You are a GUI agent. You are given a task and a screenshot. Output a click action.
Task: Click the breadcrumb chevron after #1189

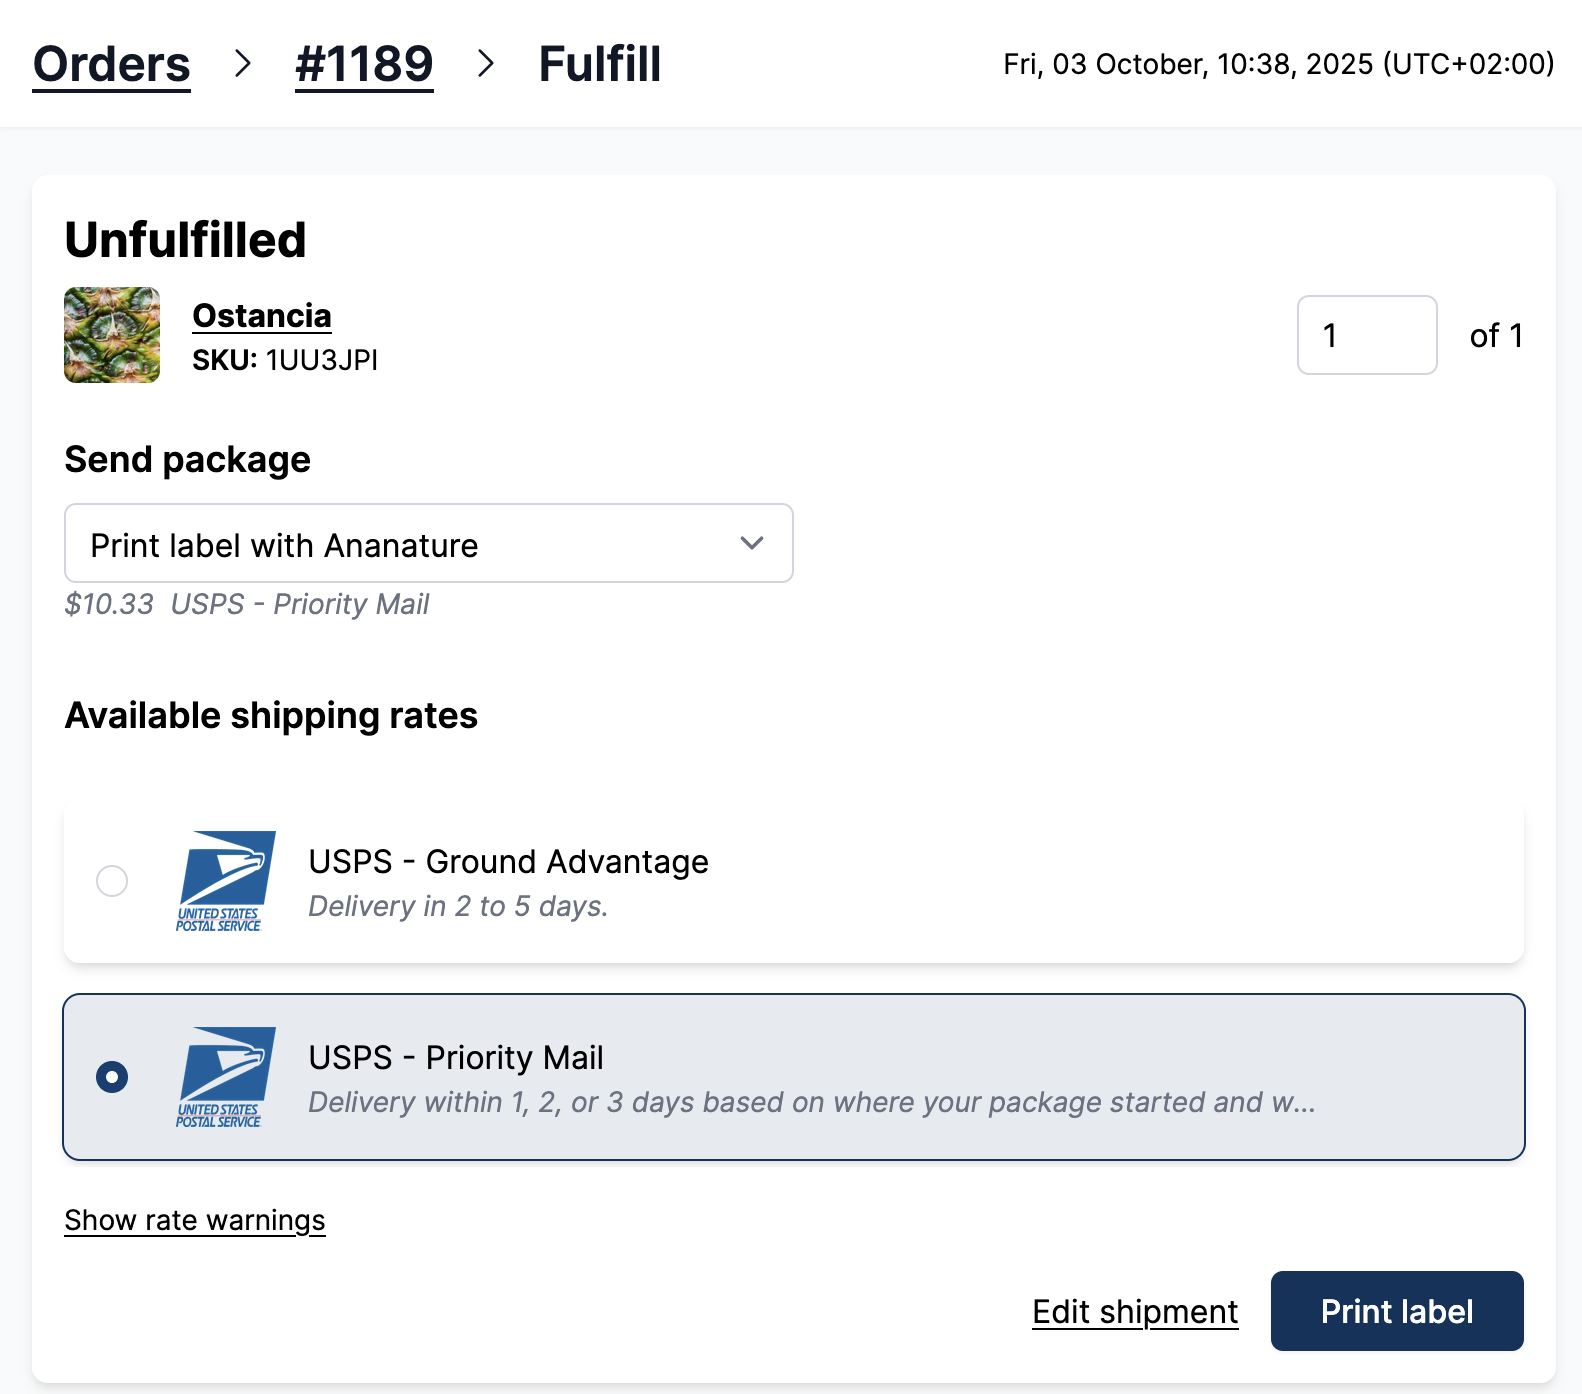click(x=487, y=64)
